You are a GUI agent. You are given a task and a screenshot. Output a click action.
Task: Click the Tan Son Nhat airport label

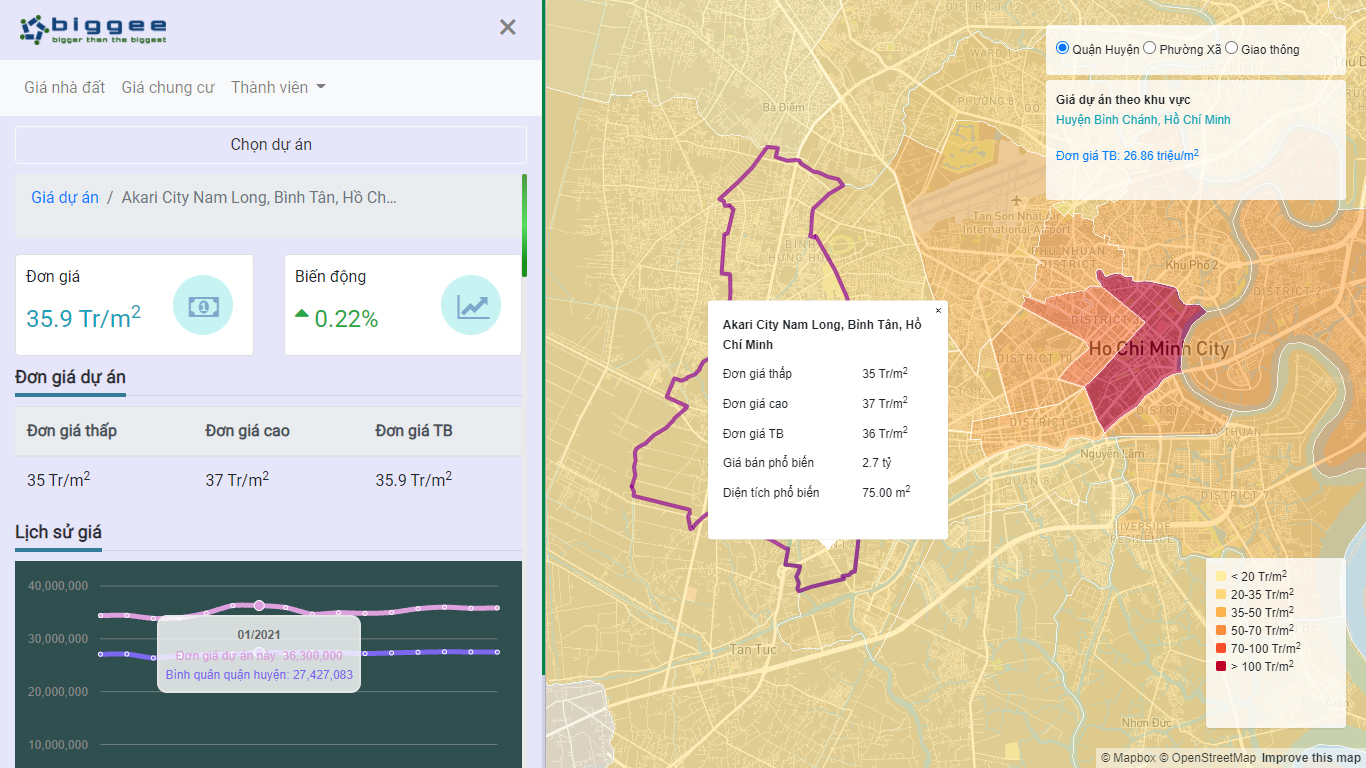(1016, 222)
